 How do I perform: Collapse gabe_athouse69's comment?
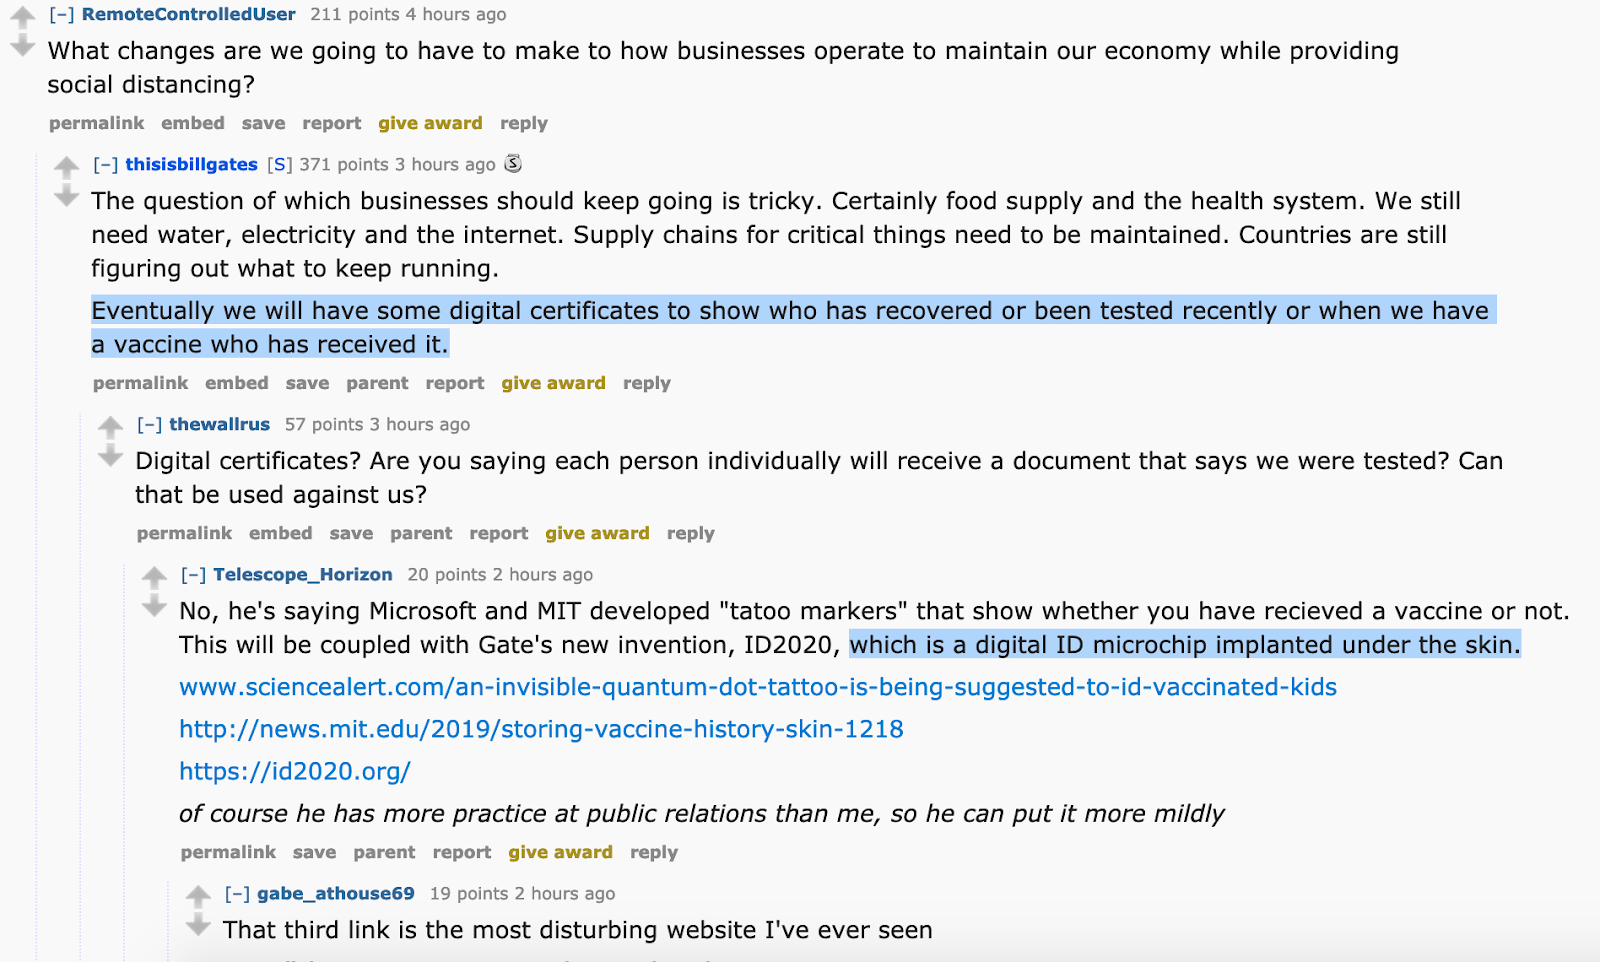238,894
